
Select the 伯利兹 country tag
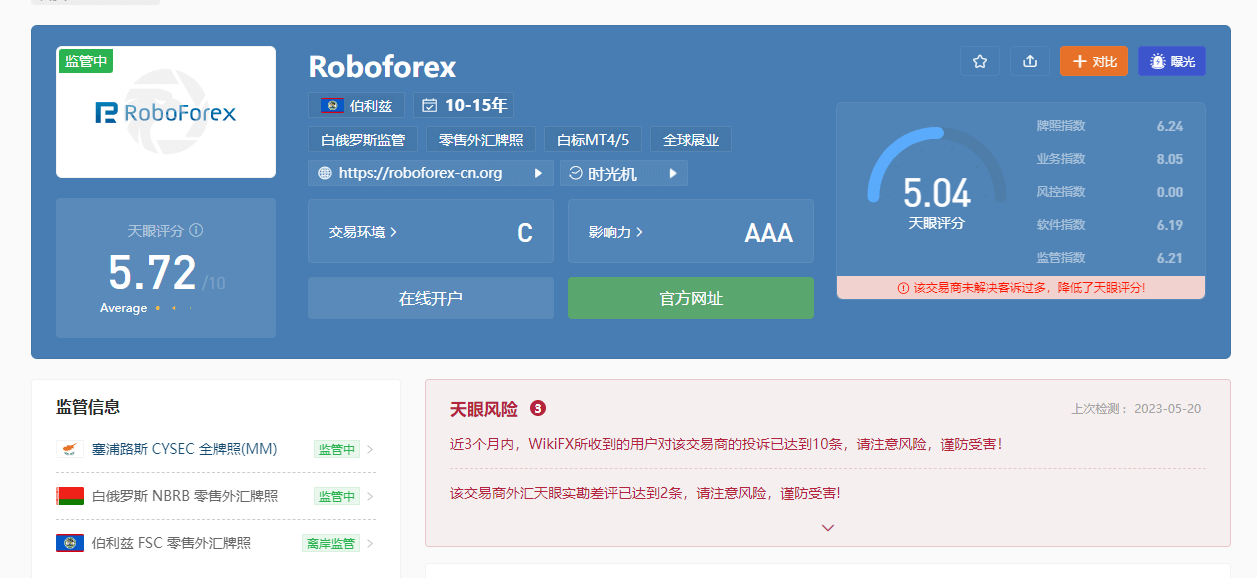click(357, 105)
